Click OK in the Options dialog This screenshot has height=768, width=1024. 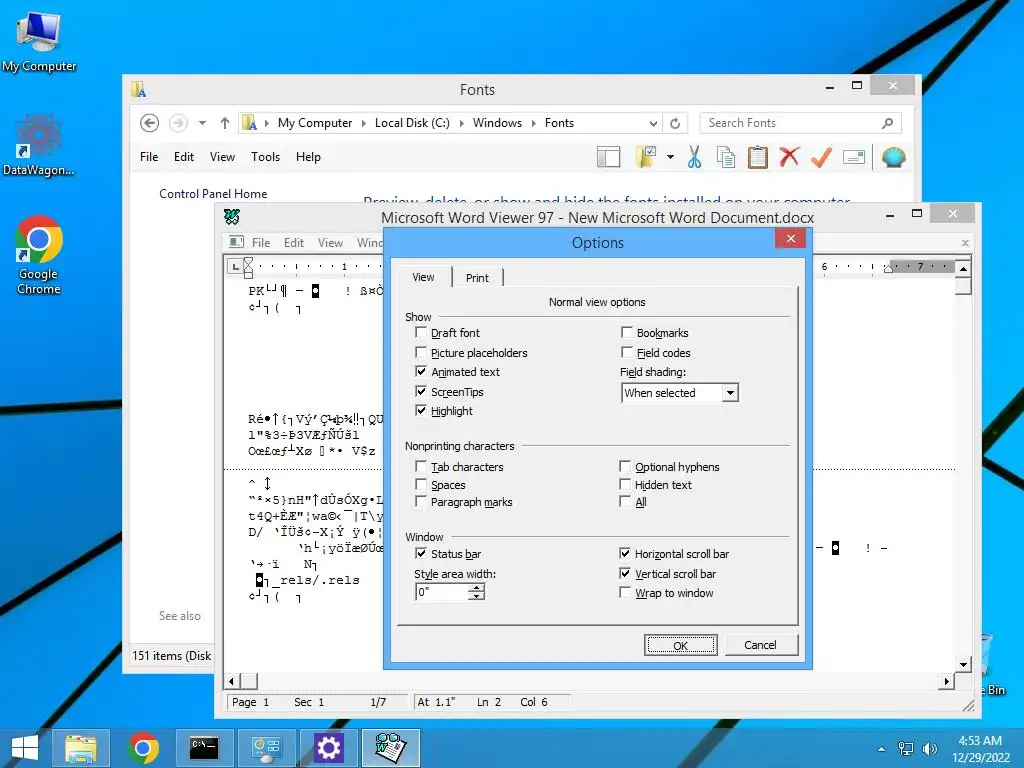(x=680, y=645)
